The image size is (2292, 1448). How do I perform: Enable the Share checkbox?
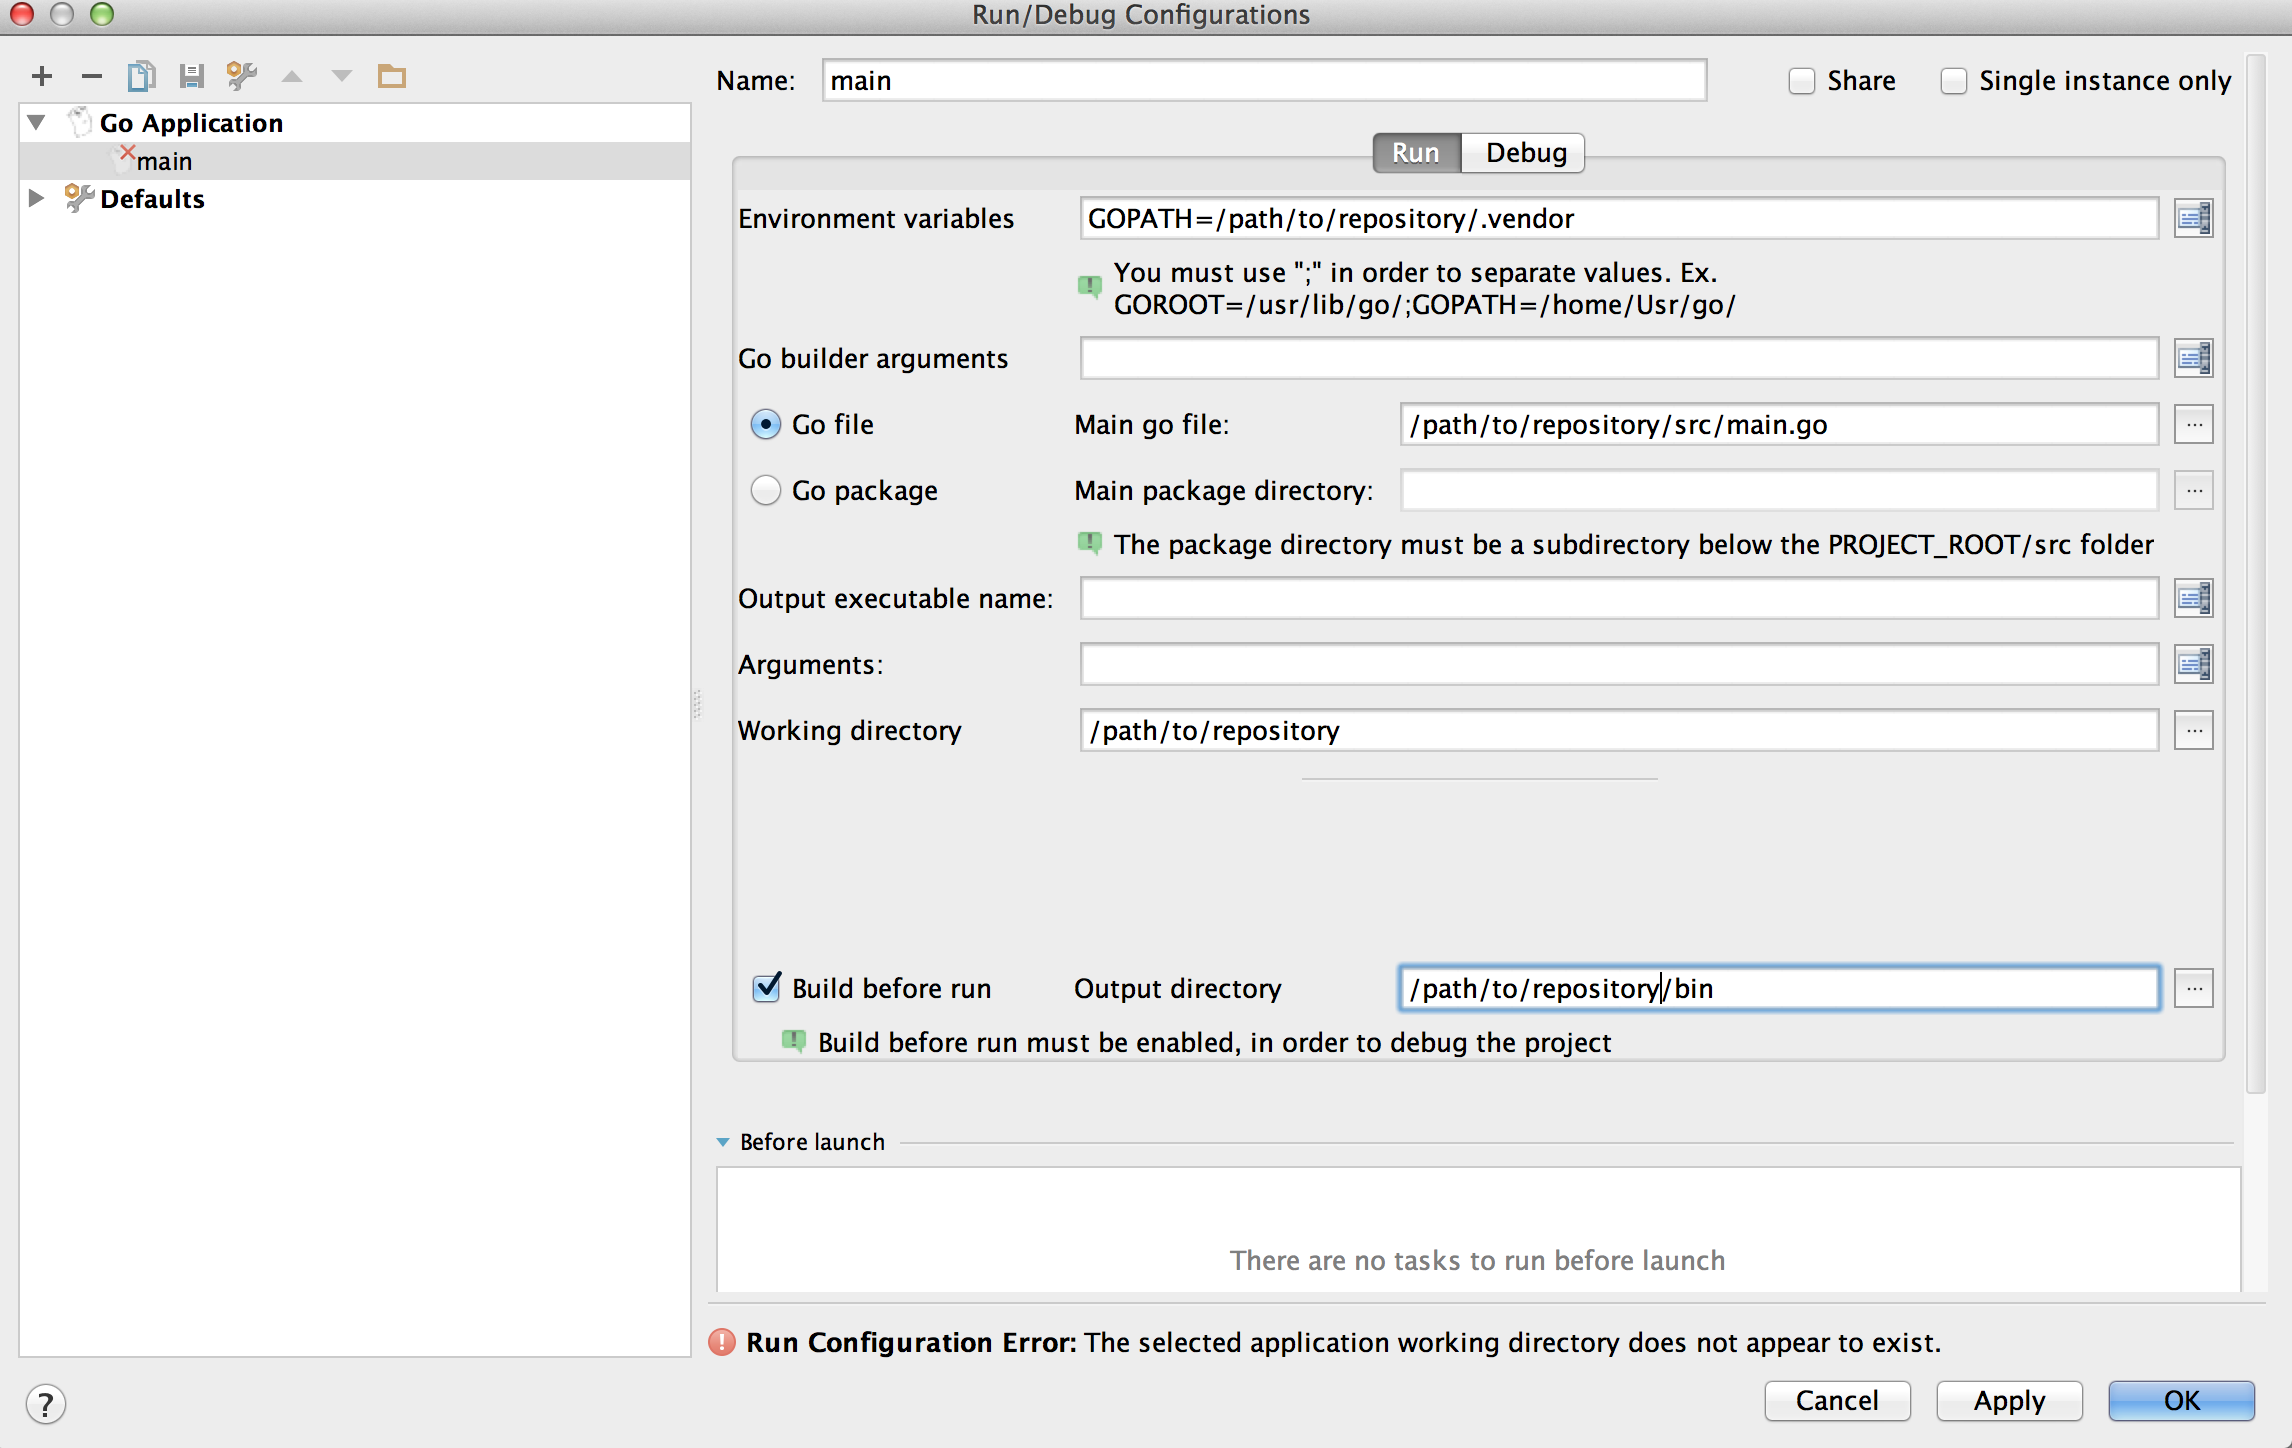(x=1802, y=81)
